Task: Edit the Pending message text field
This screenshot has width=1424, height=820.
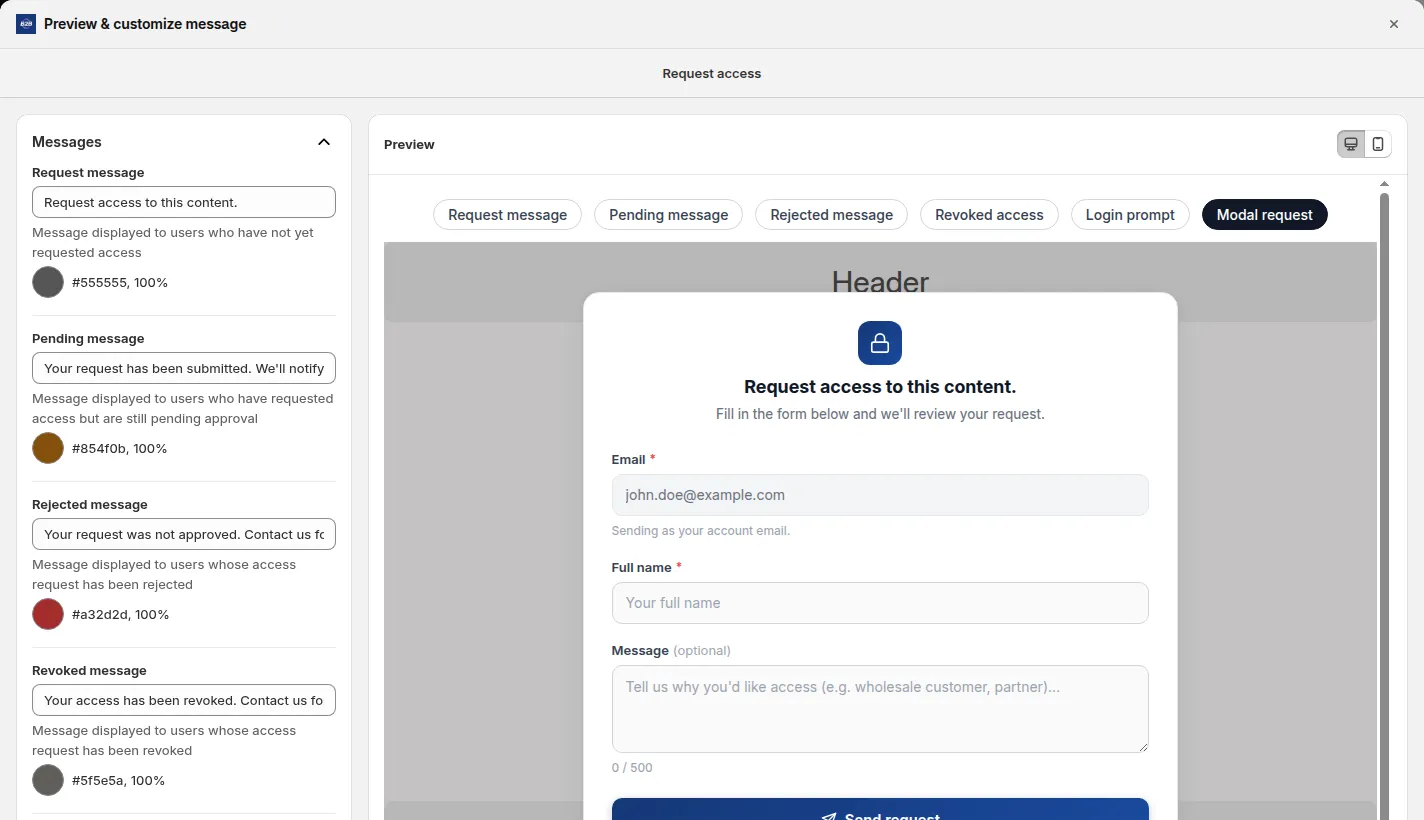Action: coord(184,368)
